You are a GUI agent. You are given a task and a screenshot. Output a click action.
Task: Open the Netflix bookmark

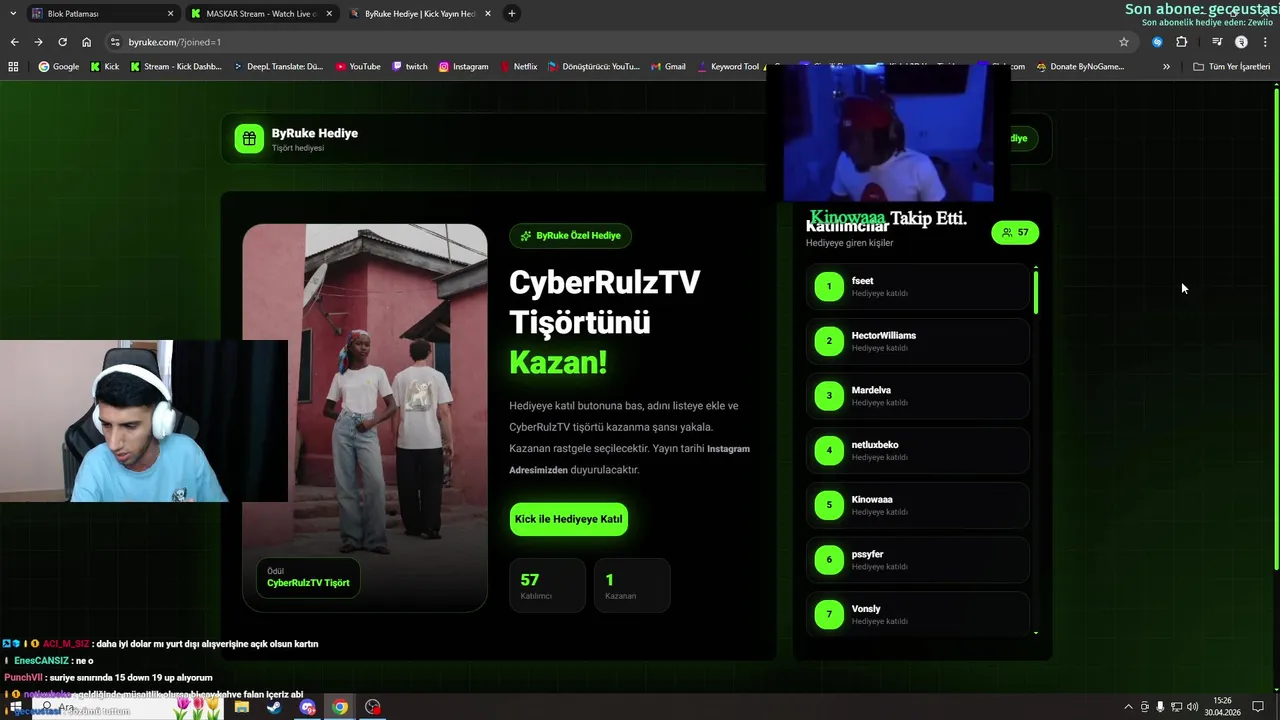(x=518, y=67)
